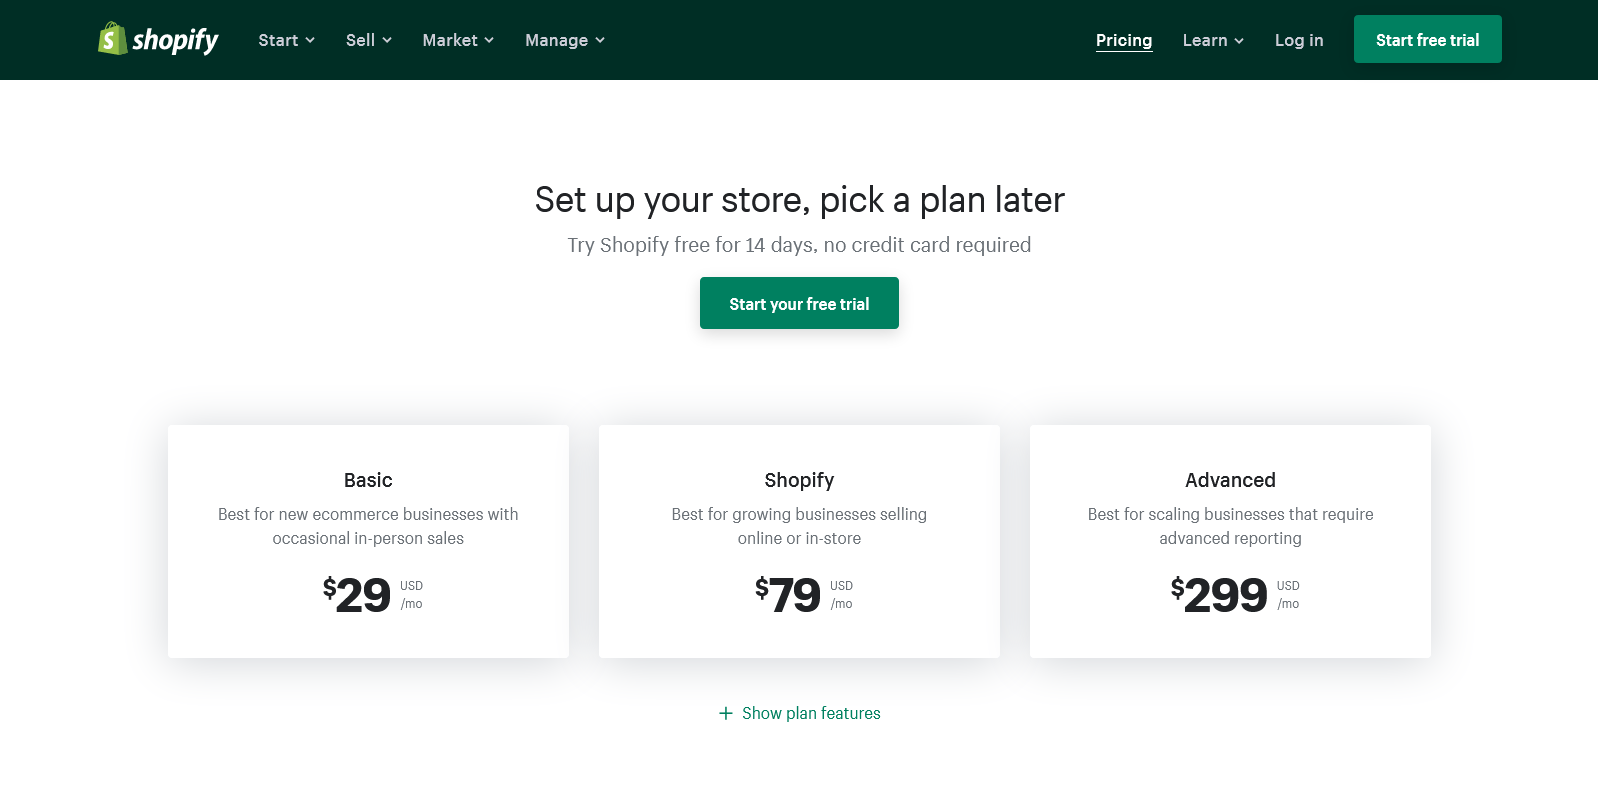
Task: Expand the Sell navigation menu
Action: click(x=368, y=40)
